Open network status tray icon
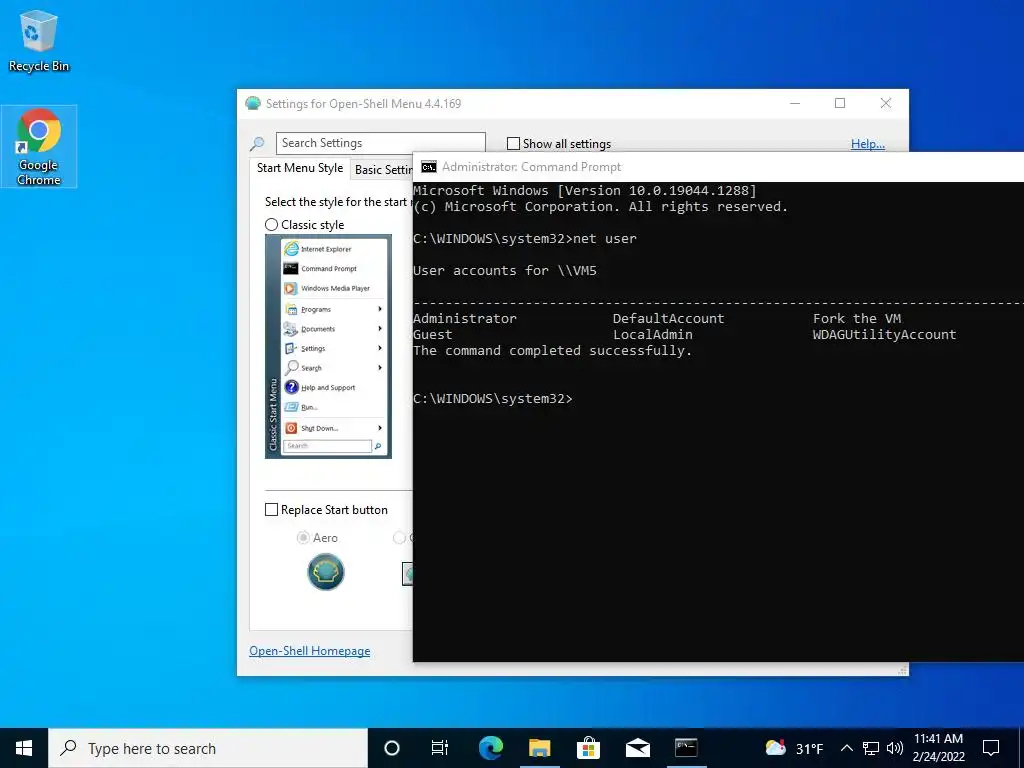Viewport: 1024px width, 768px height. (x=871, y=748)
